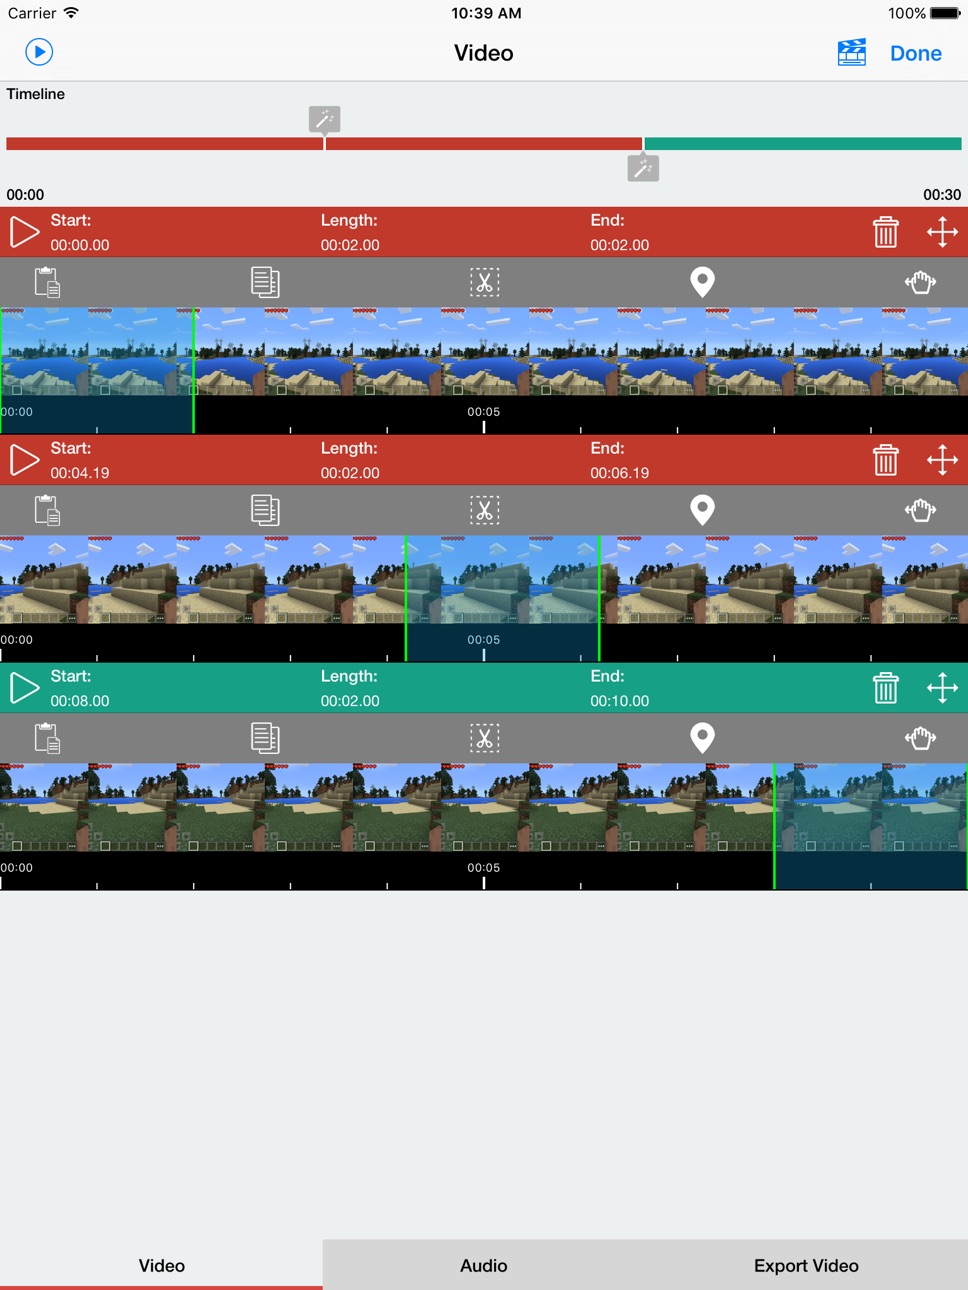
Task: Play the green clip starting at 00:08.00
Action: [x=24, y=688]
